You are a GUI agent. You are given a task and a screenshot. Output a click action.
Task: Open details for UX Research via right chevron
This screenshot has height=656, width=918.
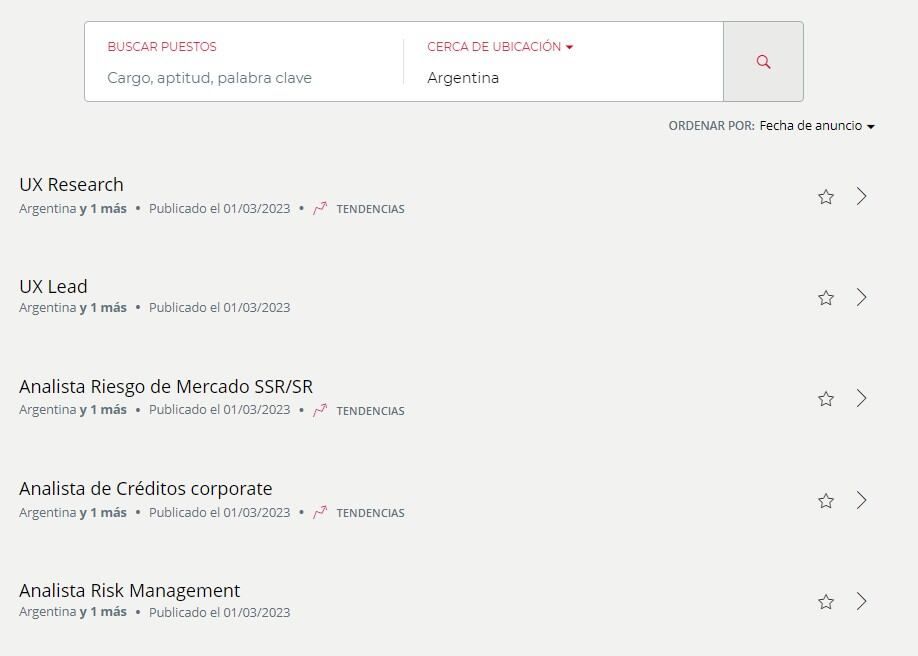pos(862,197)
